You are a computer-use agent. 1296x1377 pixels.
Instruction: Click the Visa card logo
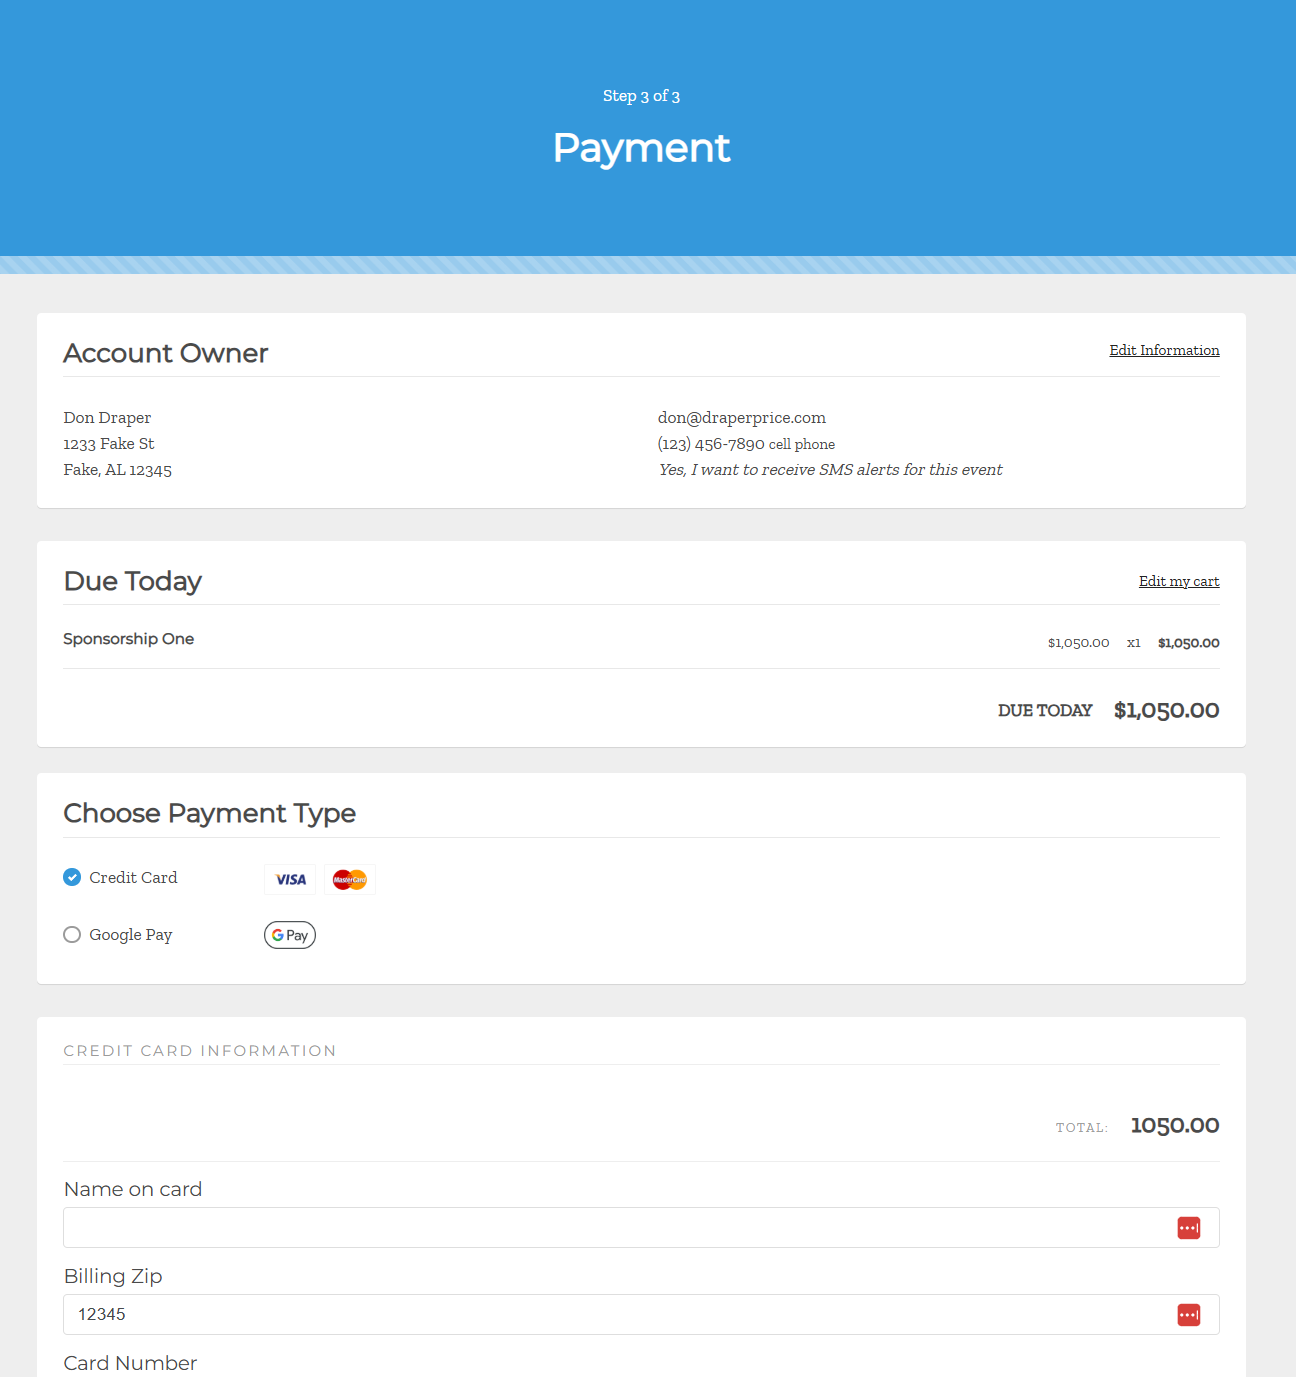coord(290,879)
